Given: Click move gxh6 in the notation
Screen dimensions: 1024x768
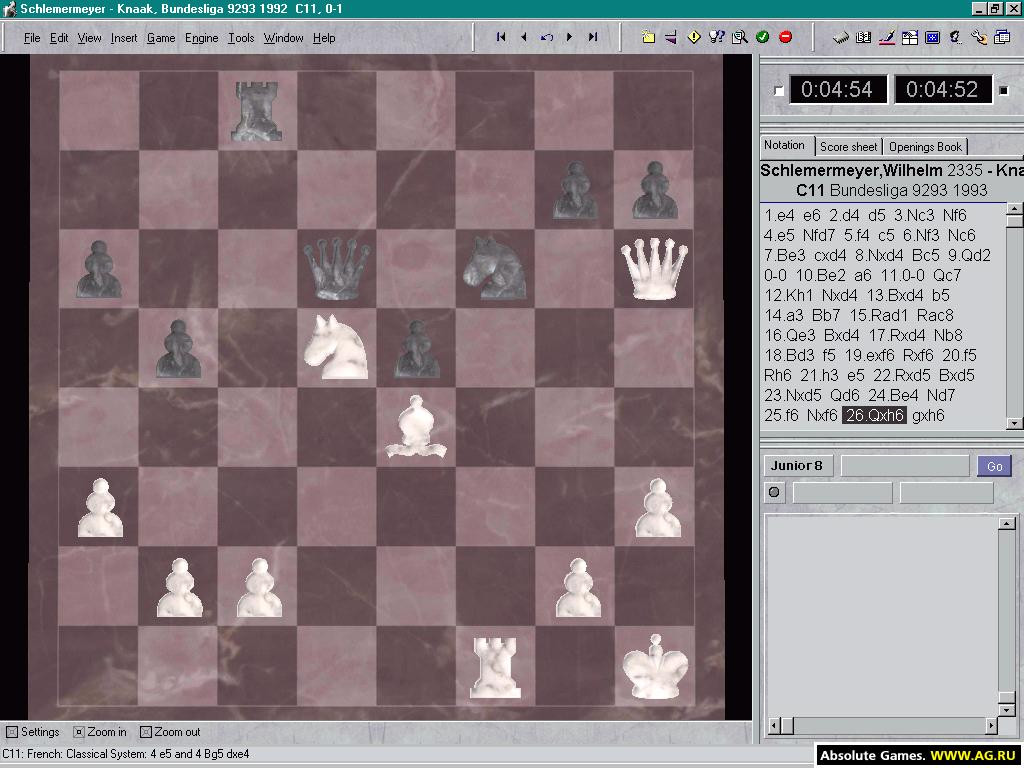Looking at the screenshot, I should click(x=928, y=415).
